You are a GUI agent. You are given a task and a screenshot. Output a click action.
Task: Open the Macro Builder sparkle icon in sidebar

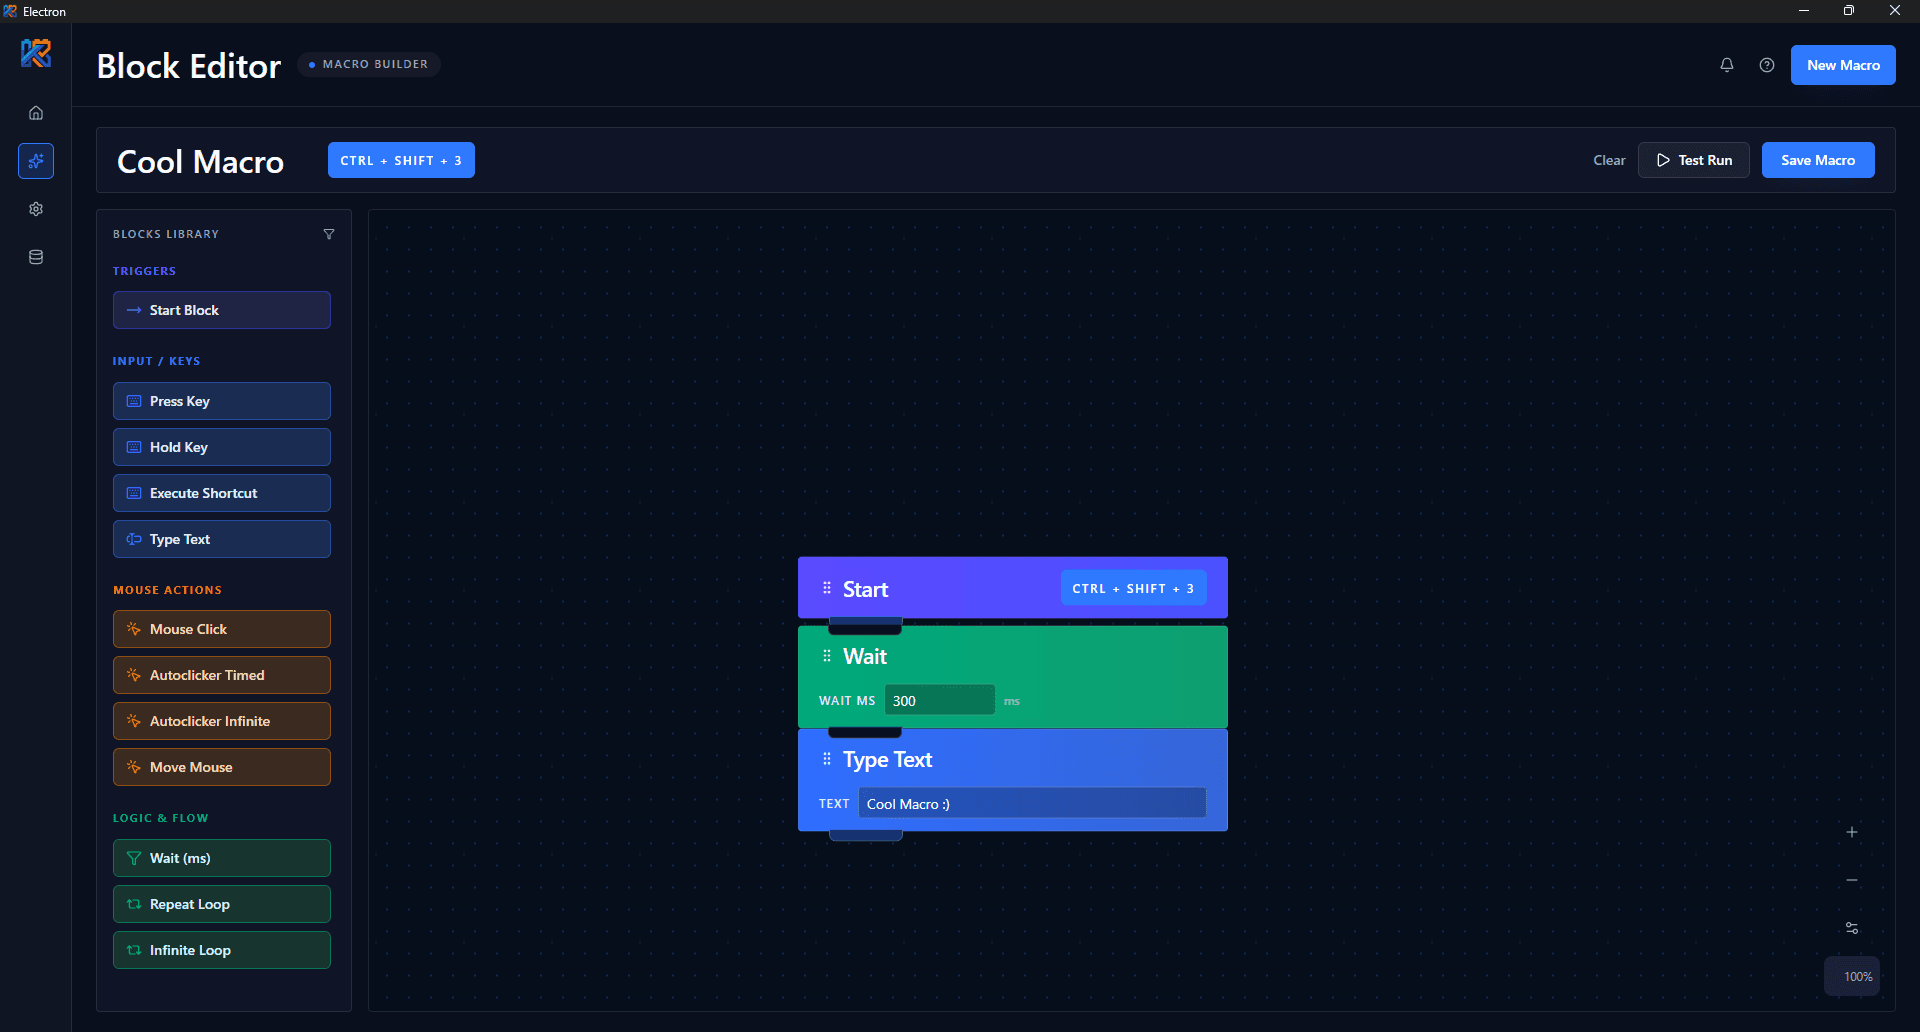36,161
